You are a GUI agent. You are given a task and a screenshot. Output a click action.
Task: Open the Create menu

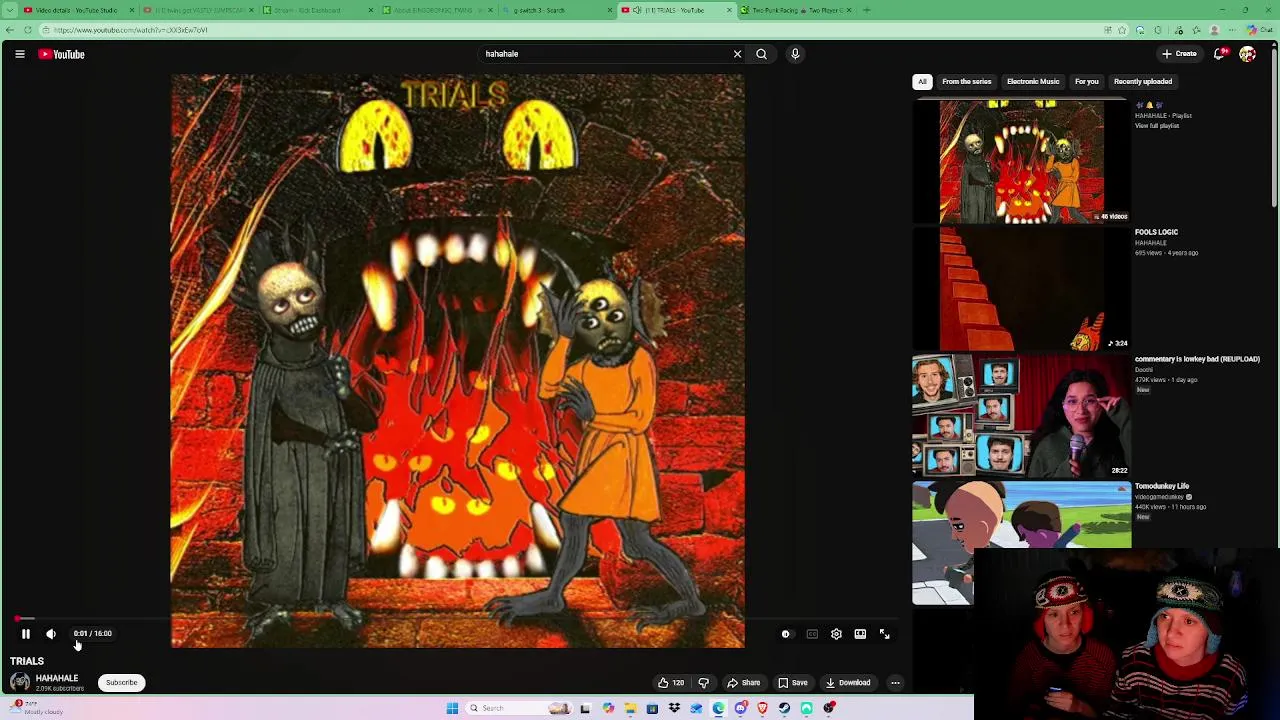1179,54
